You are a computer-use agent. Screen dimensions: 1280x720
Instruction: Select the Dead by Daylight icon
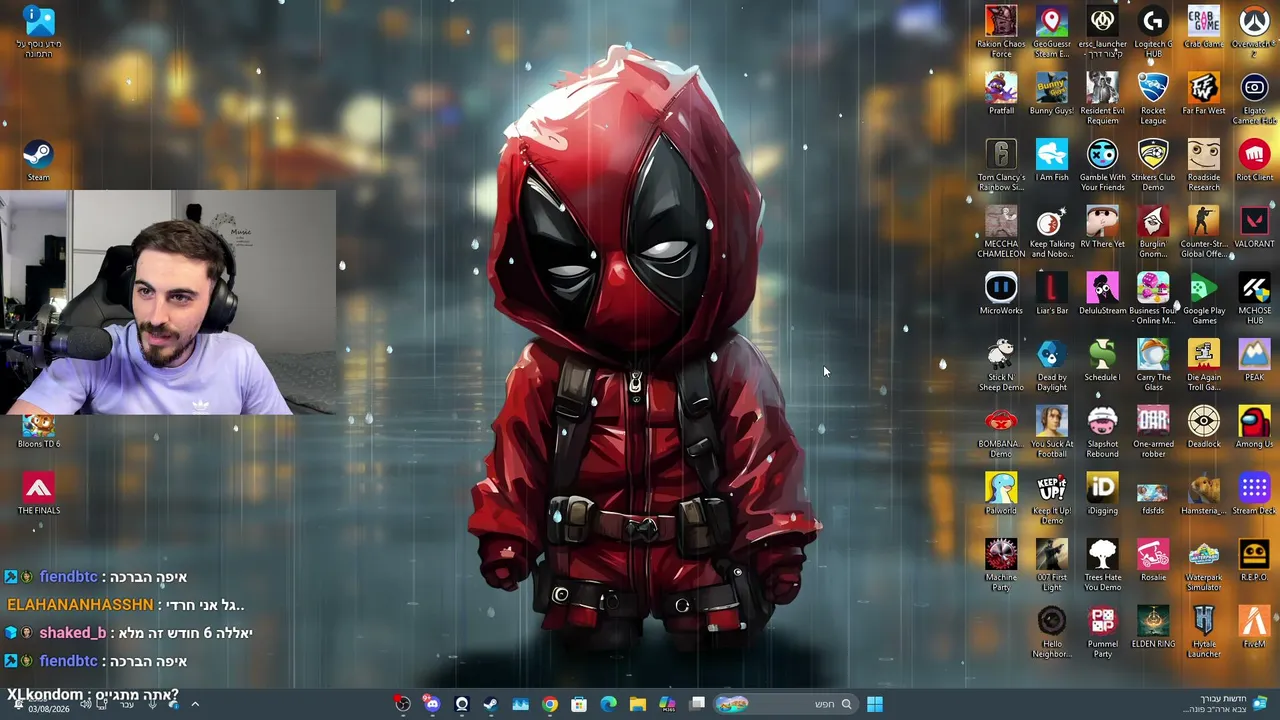pos(1052,365)
